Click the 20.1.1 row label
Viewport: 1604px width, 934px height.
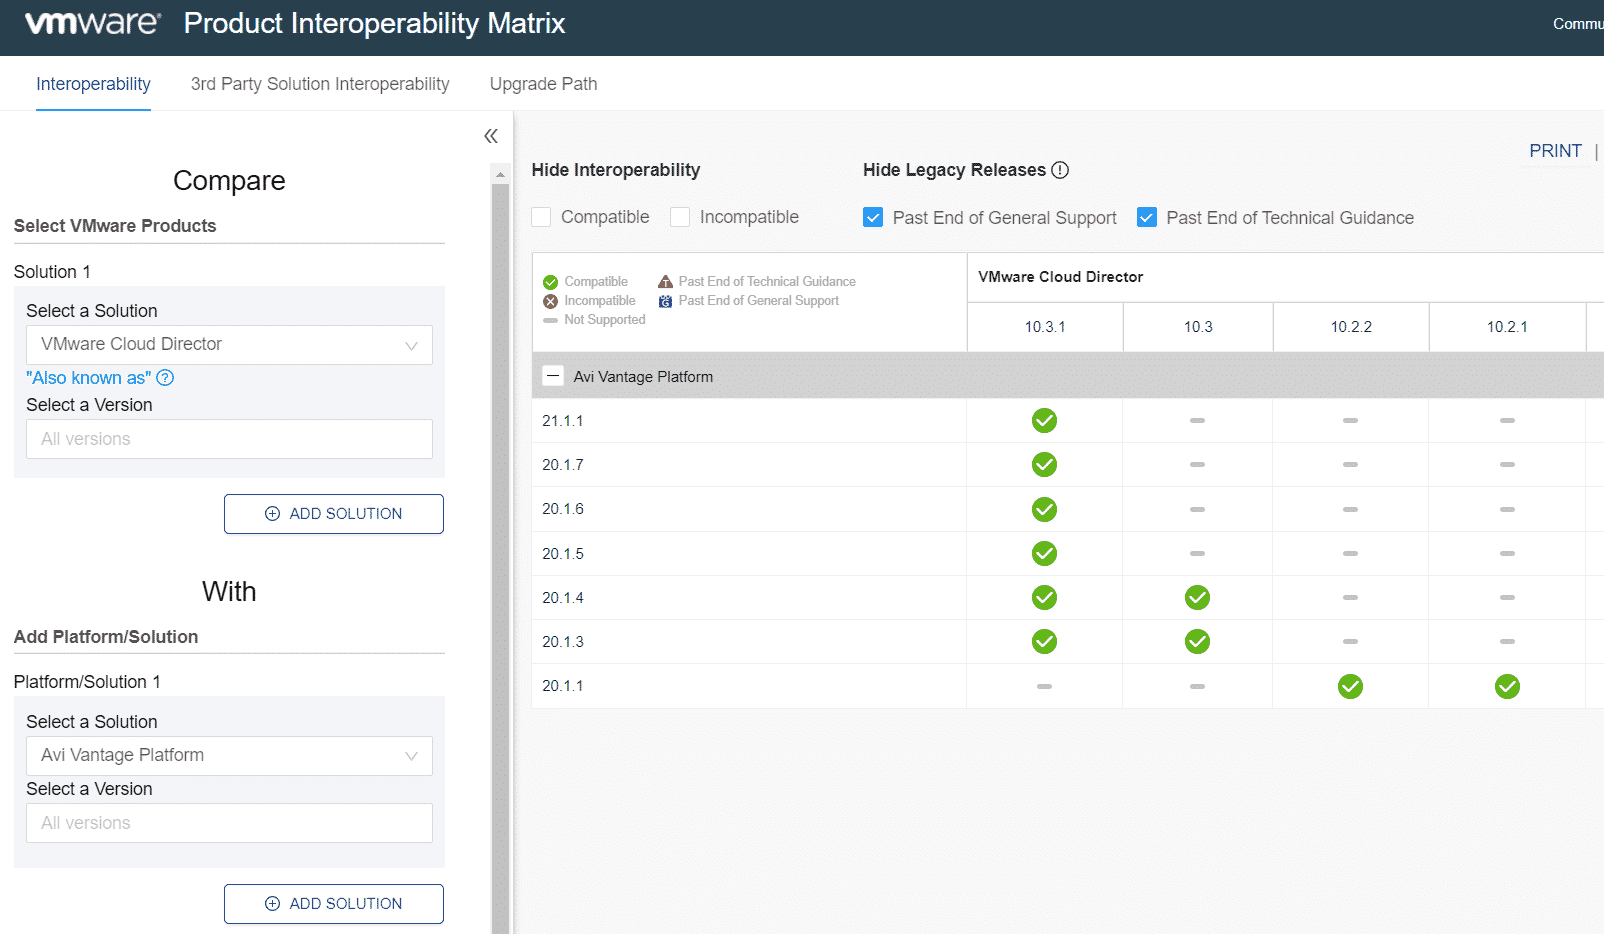[x=563, y=686]
